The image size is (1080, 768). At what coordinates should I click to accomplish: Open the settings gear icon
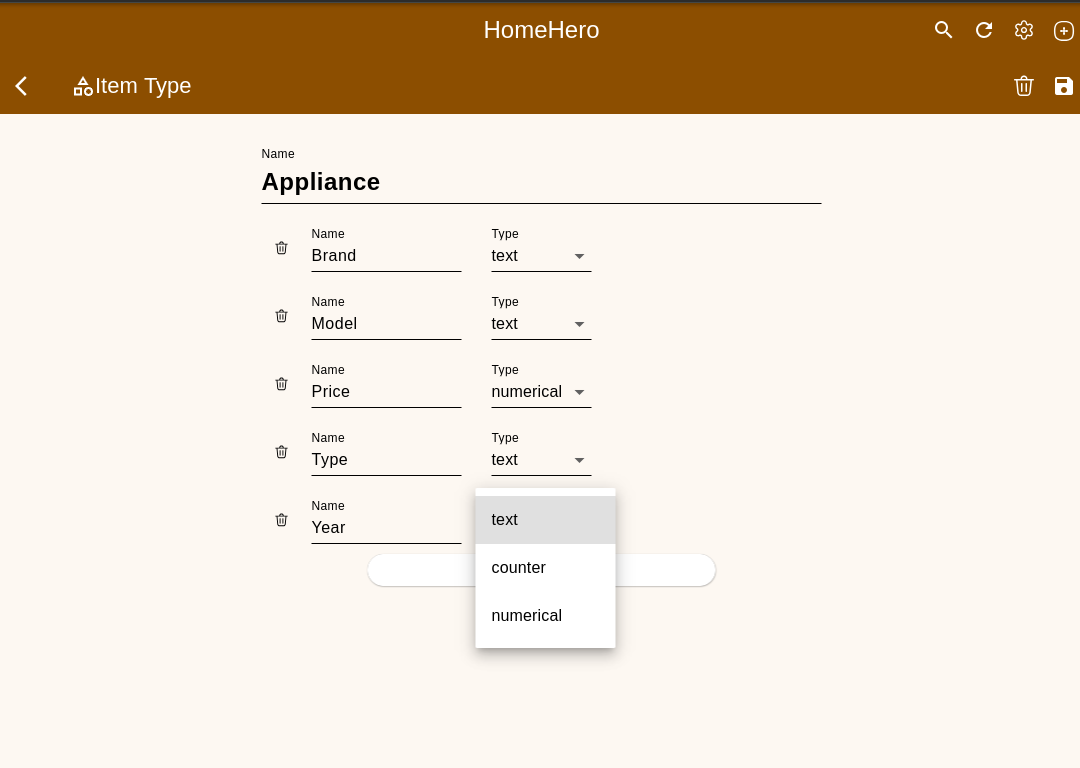click(x=1023, y=30)
